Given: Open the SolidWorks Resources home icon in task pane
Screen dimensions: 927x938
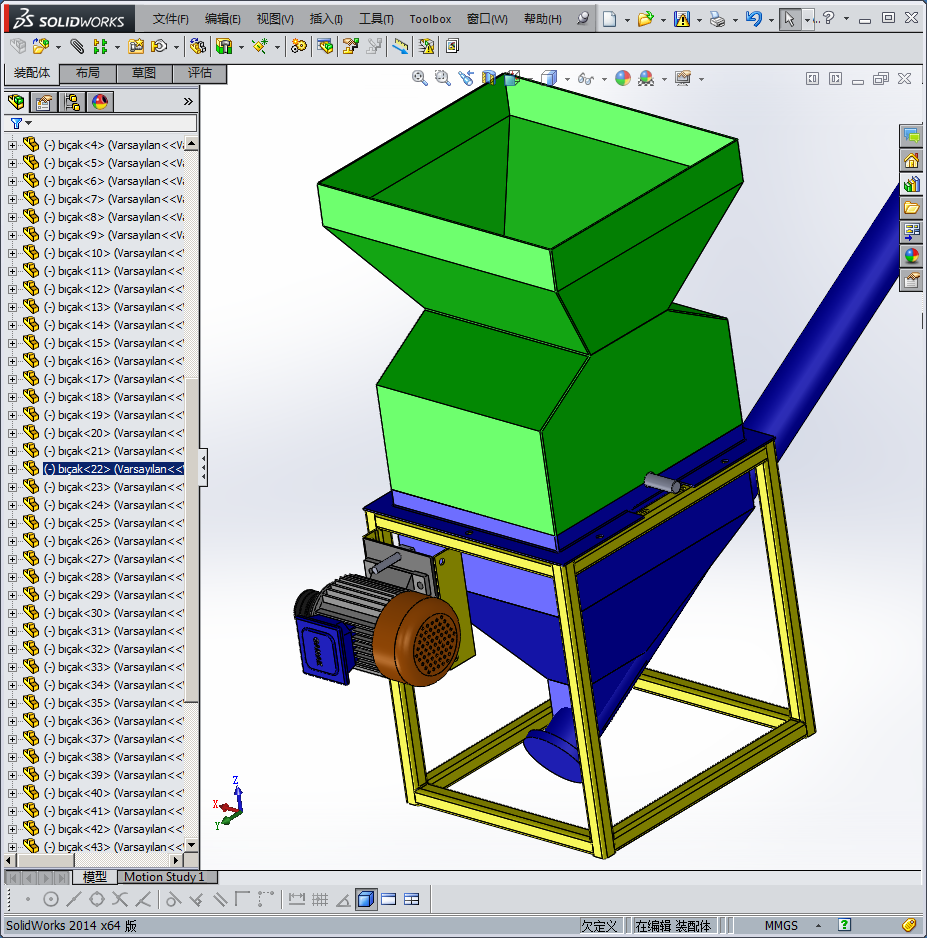Looking at the screenshot, I should [911, 160].
